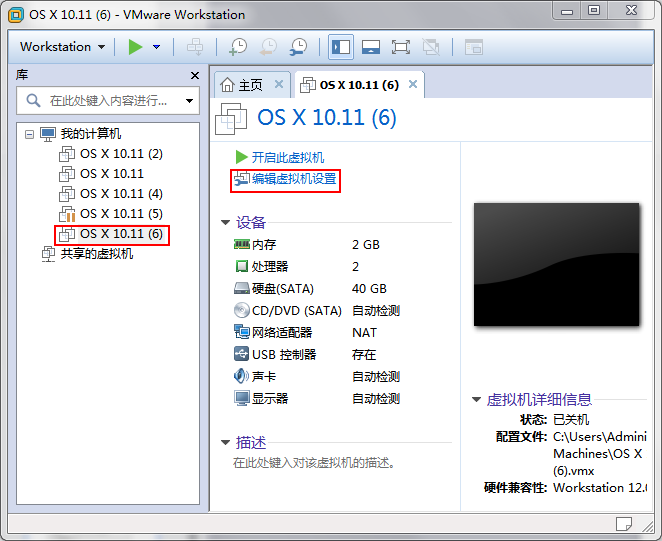Select the suspended OS X 10.11 (5) VM
The image size is (662, 541).
[x=121, y=214]
